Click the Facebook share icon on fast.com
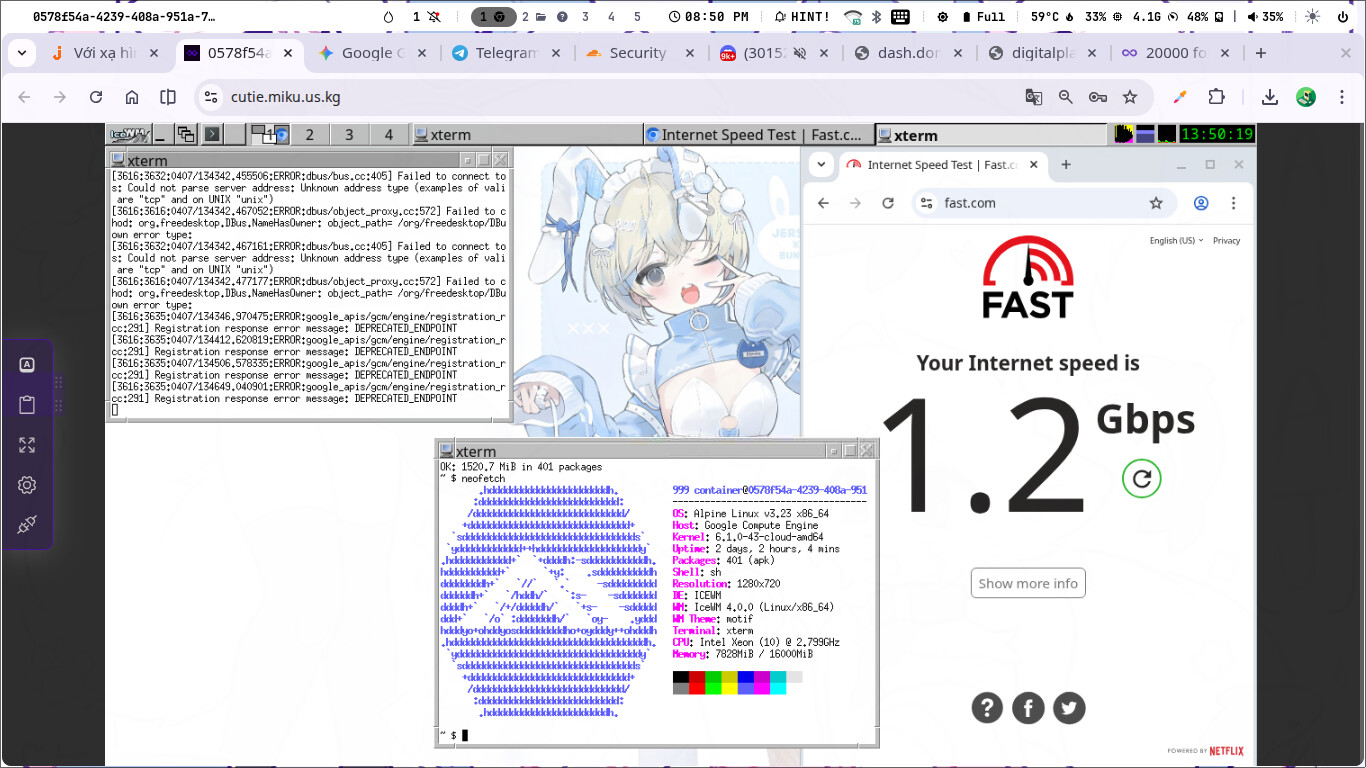Image resolution: width=1366 pixels, height=768 pixels. coord(1028,708)
